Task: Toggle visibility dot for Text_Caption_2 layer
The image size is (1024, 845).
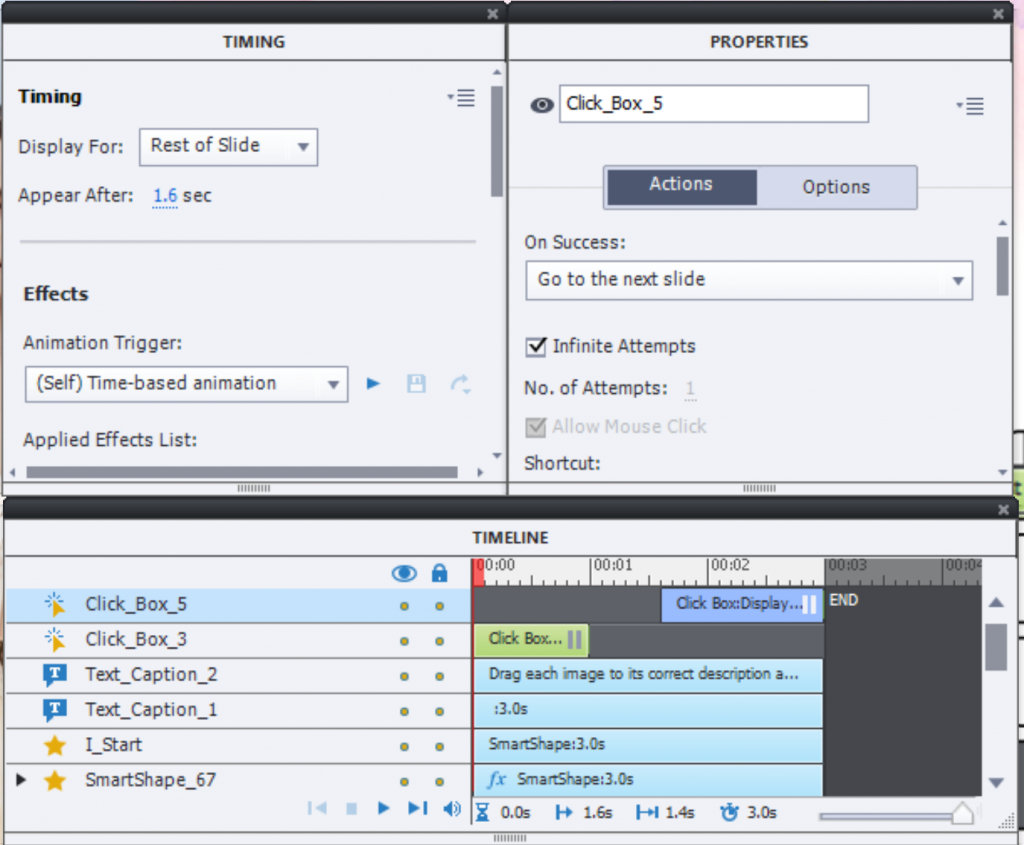Action: pyautogui.click(x=404, y=676)
